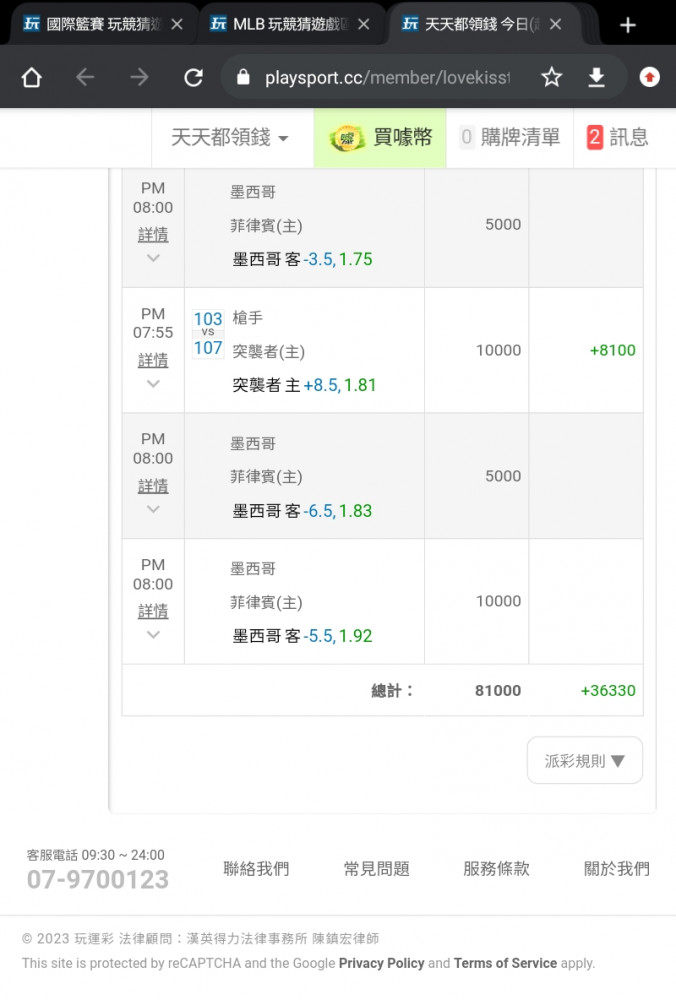Click the 聯絡我們 footer link
Screen dimensions: 676x1000
coord(256,869)
